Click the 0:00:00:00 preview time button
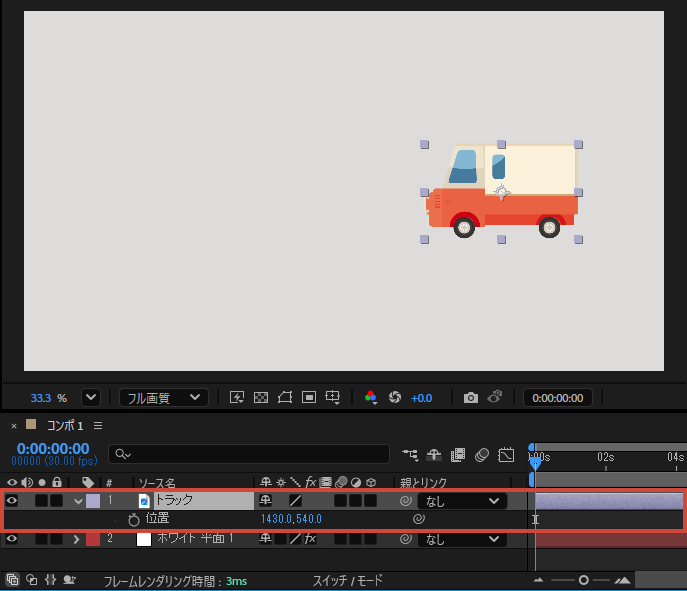The width and height of the screenshot is (687, 591). [x=557, y=398]
